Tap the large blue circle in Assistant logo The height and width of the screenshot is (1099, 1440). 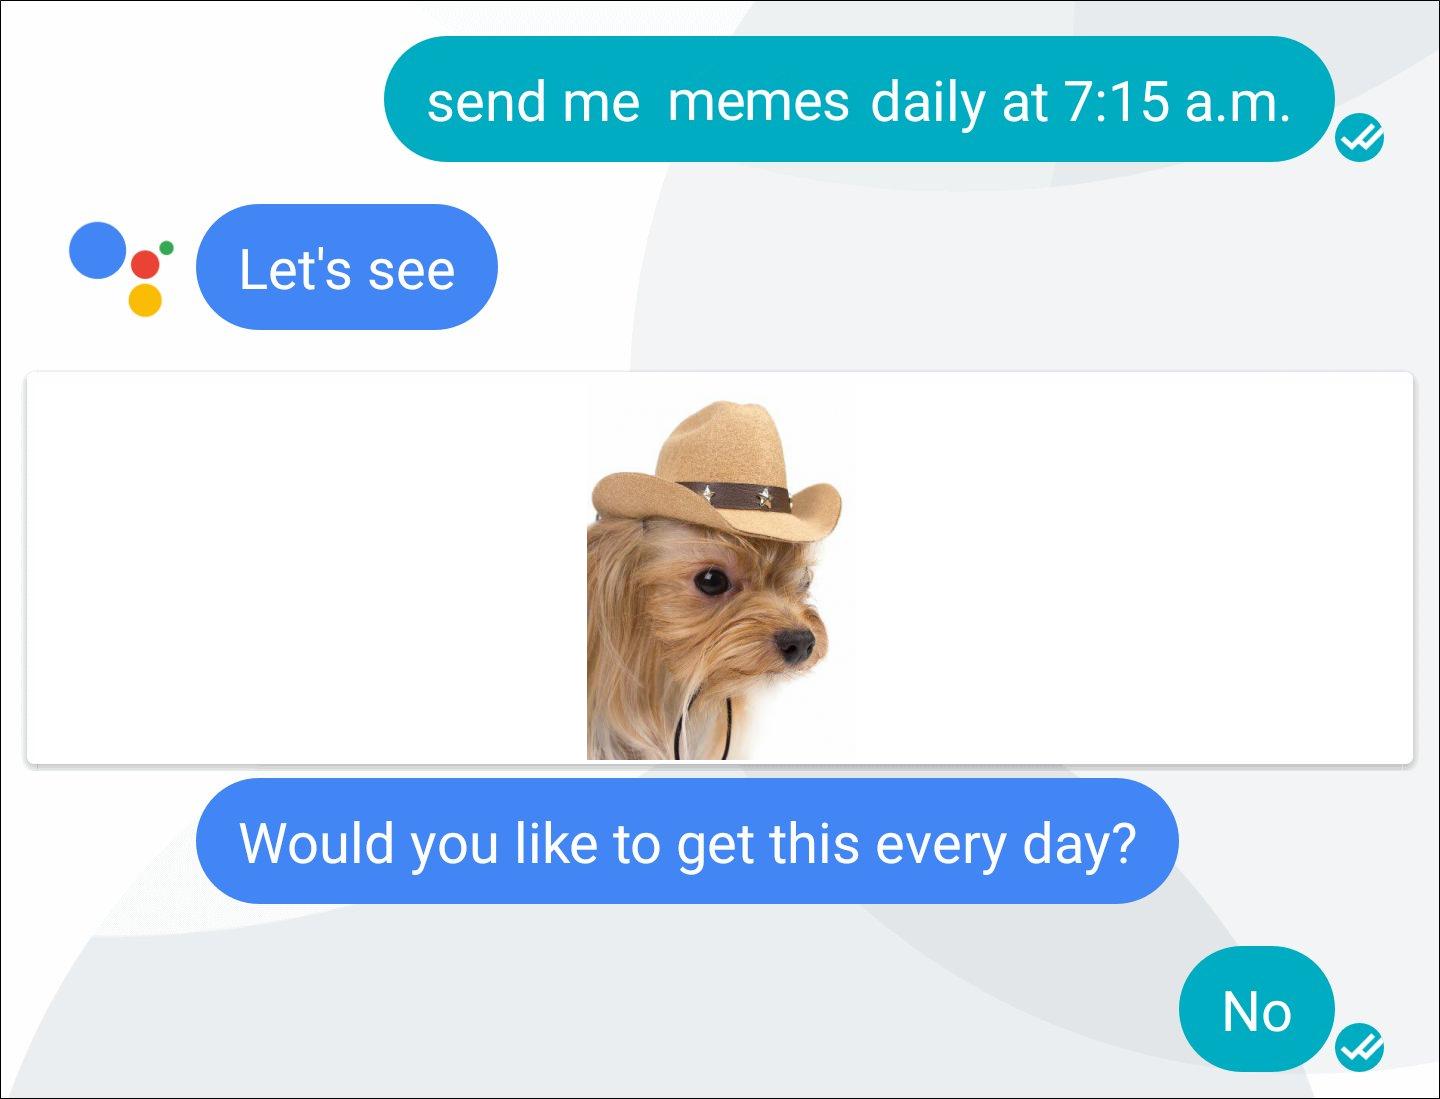(97, 249)
